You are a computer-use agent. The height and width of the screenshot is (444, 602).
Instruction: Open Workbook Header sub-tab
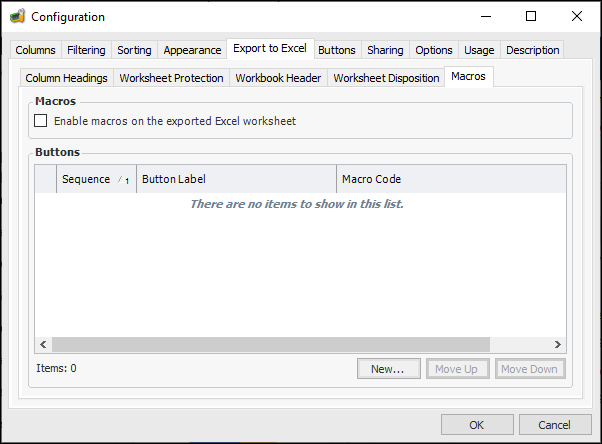pyautogui.click(x=278, y=78)
